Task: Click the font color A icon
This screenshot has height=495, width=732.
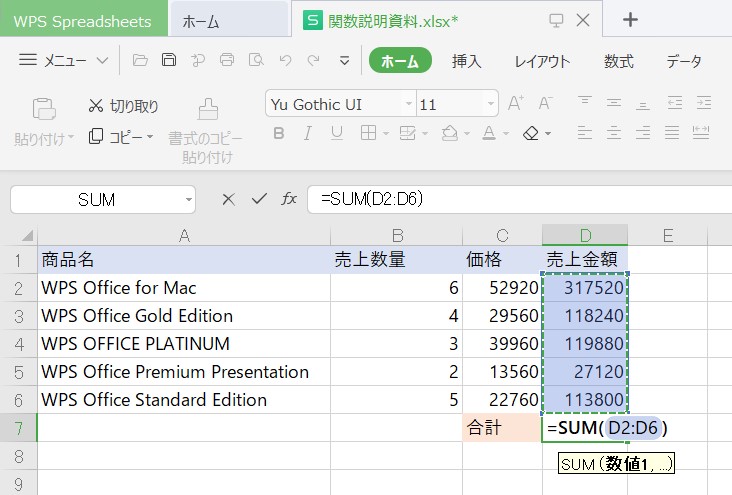Action: [489, 133]
